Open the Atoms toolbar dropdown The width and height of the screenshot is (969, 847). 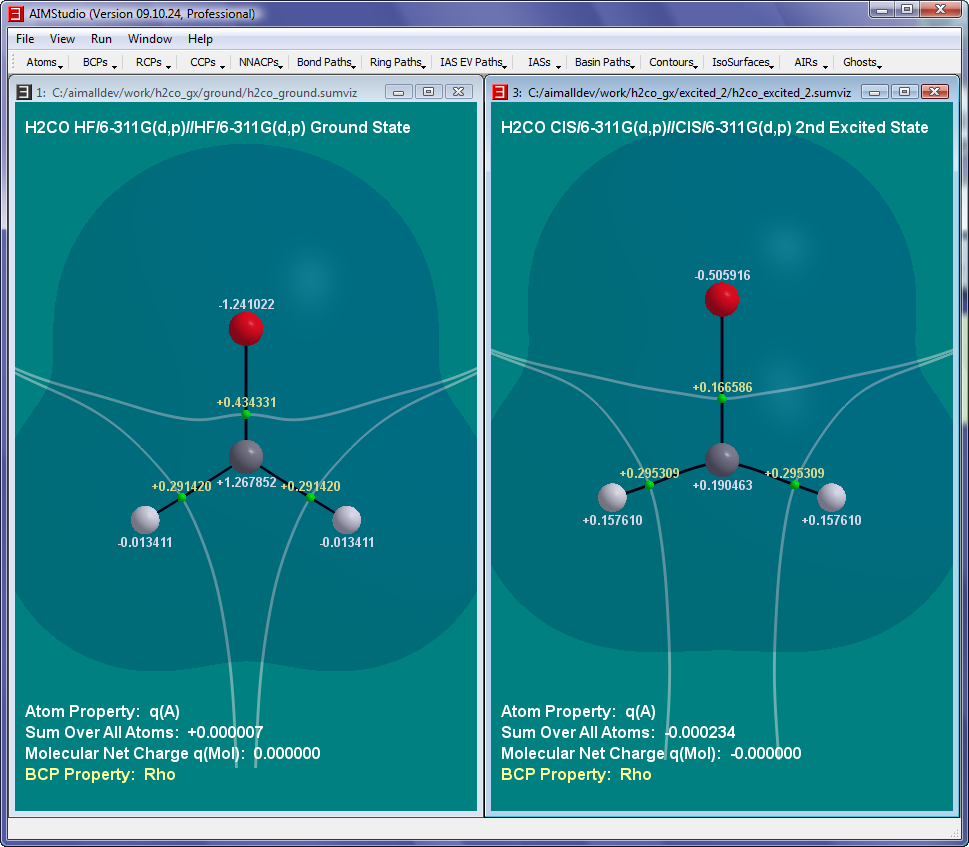[x=44, y=62]
